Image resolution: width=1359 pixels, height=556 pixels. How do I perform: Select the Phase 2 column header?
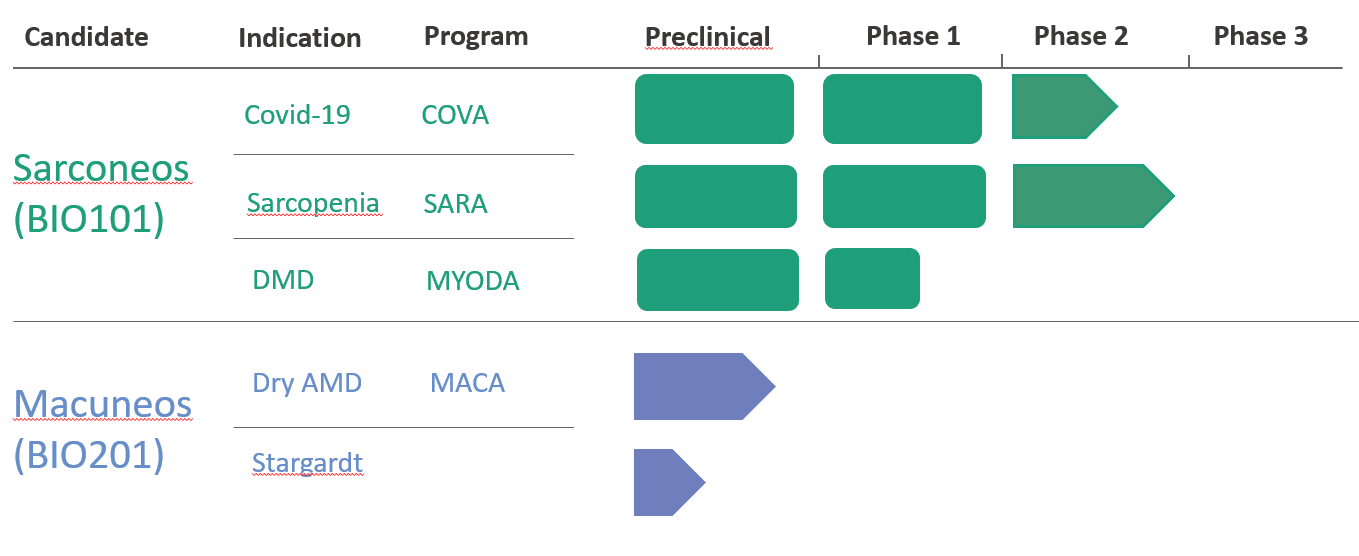click(x=1081, y=37)
